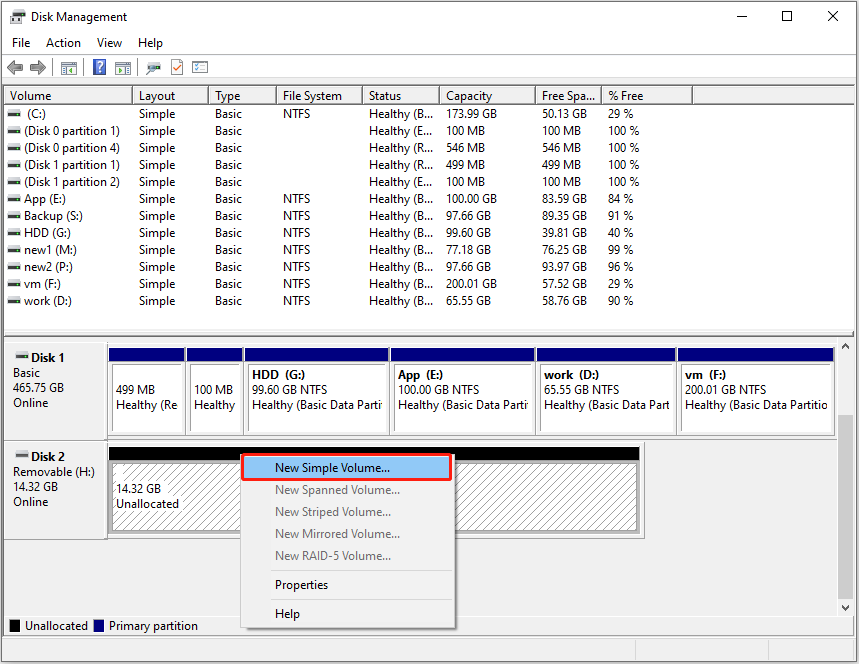Click the Disk Management properties toolbar icon
The width and height of the screenshot is (859, 664).
(152, 67)
